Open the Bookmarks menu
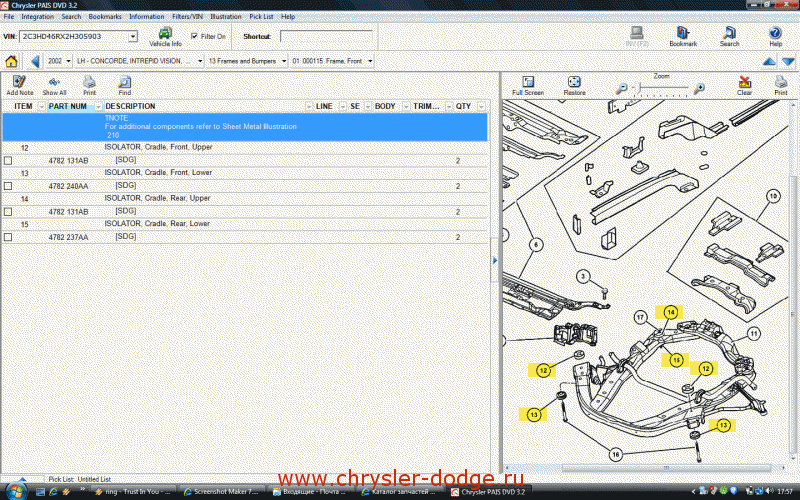Screen dimensions: 800x500 [105, 17]
